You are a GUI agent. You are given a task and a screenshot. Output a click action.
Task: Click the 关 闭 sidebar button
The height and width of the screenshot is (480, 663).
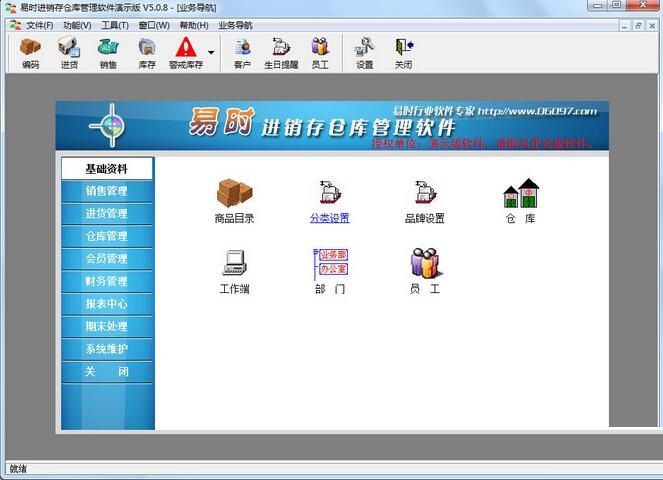(x=107, y=372)
